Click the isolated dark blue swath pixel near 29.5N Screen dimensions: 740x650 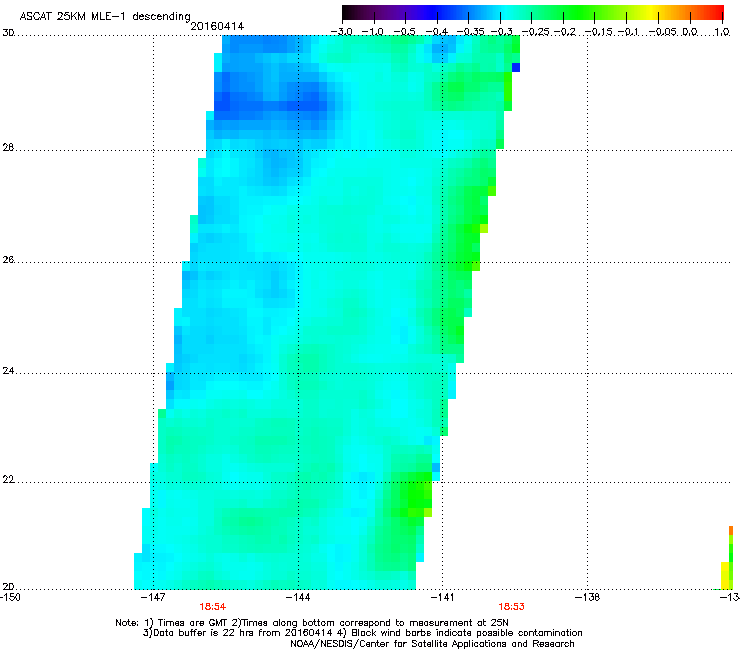pos(516,68)
